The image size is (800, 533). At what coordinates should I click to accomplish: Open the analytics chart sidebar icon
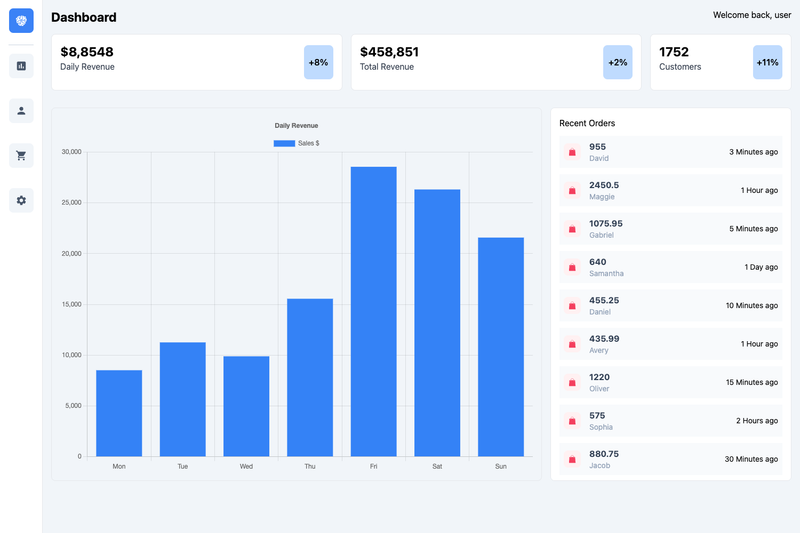(x=21, y=66)
